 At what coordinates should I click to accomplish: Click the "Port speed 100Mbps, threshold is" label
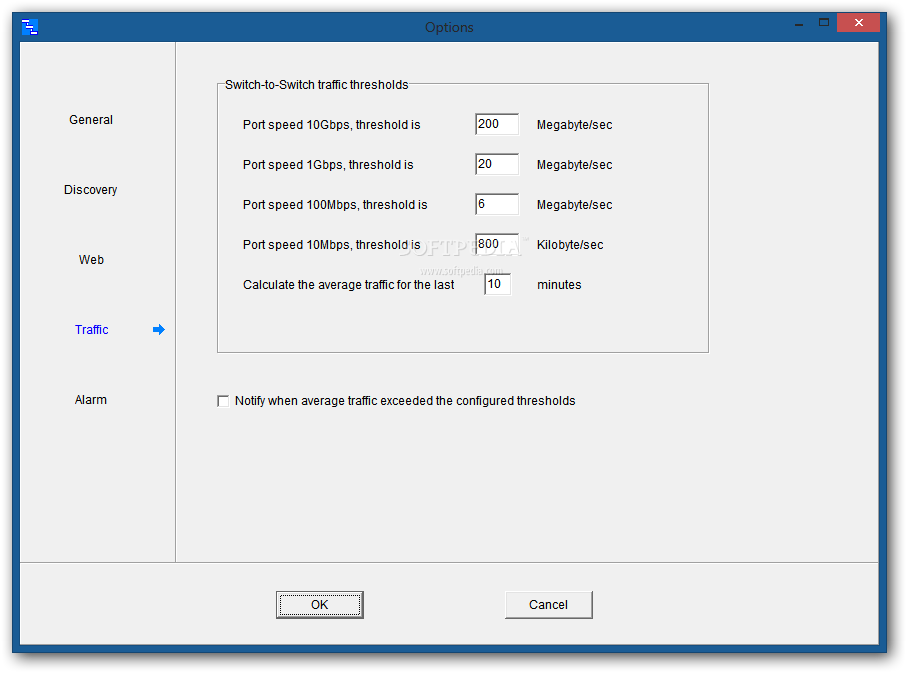(335, 205)
